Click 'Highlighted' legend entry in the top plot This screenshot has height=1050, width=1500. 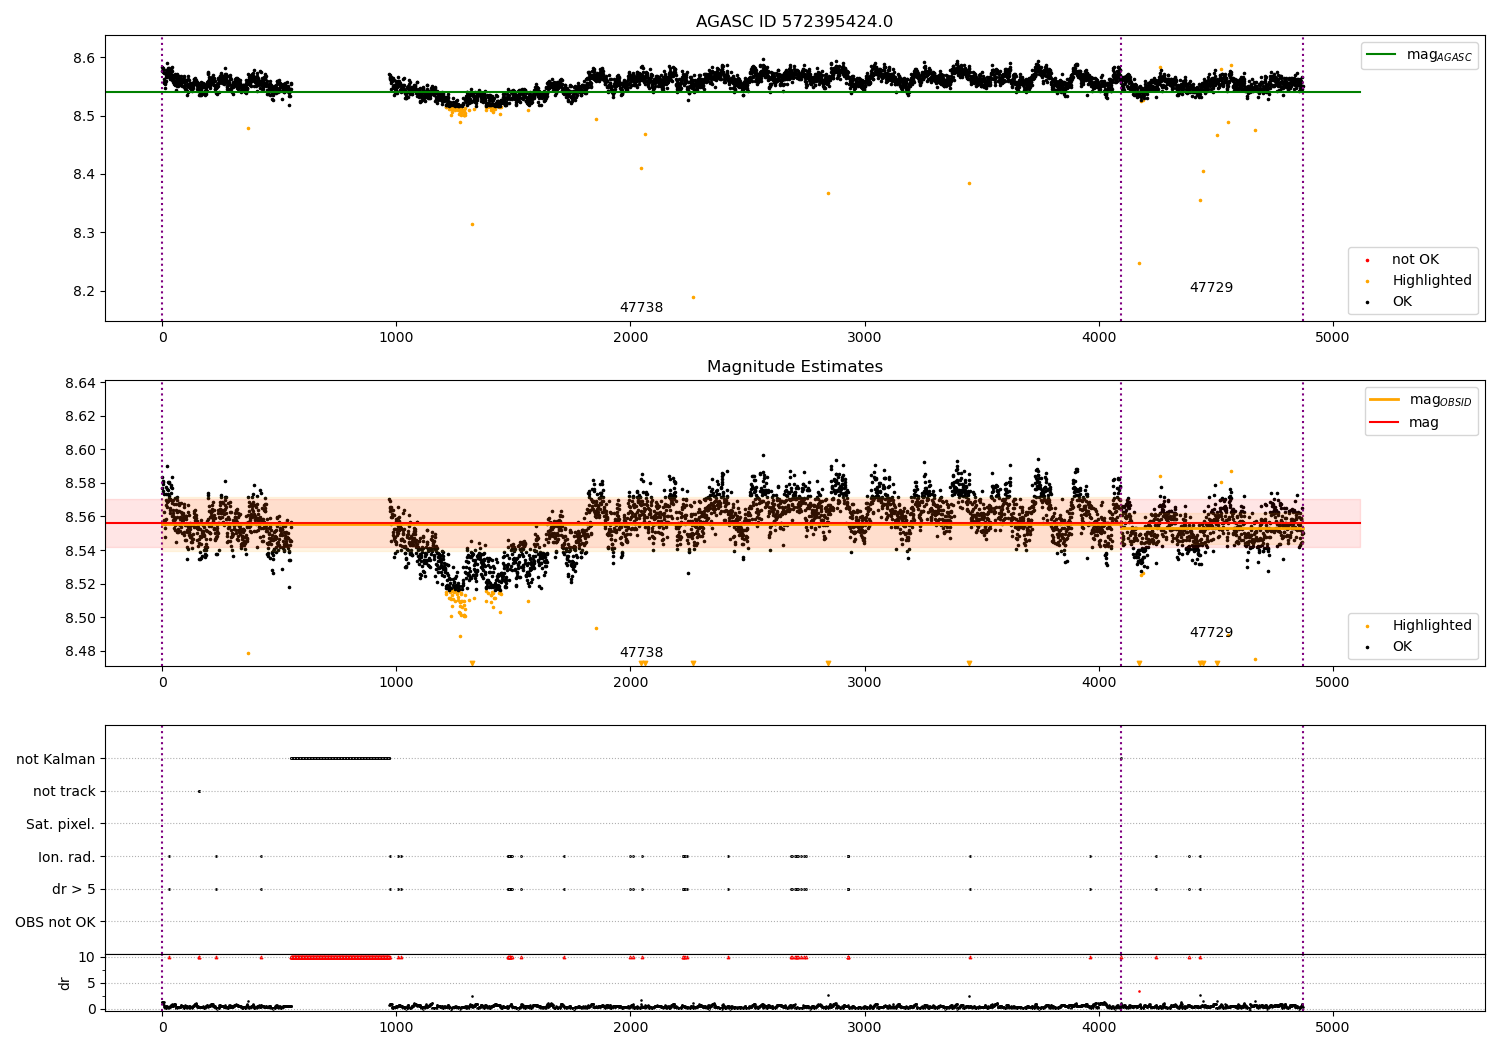click(1431, 281)
